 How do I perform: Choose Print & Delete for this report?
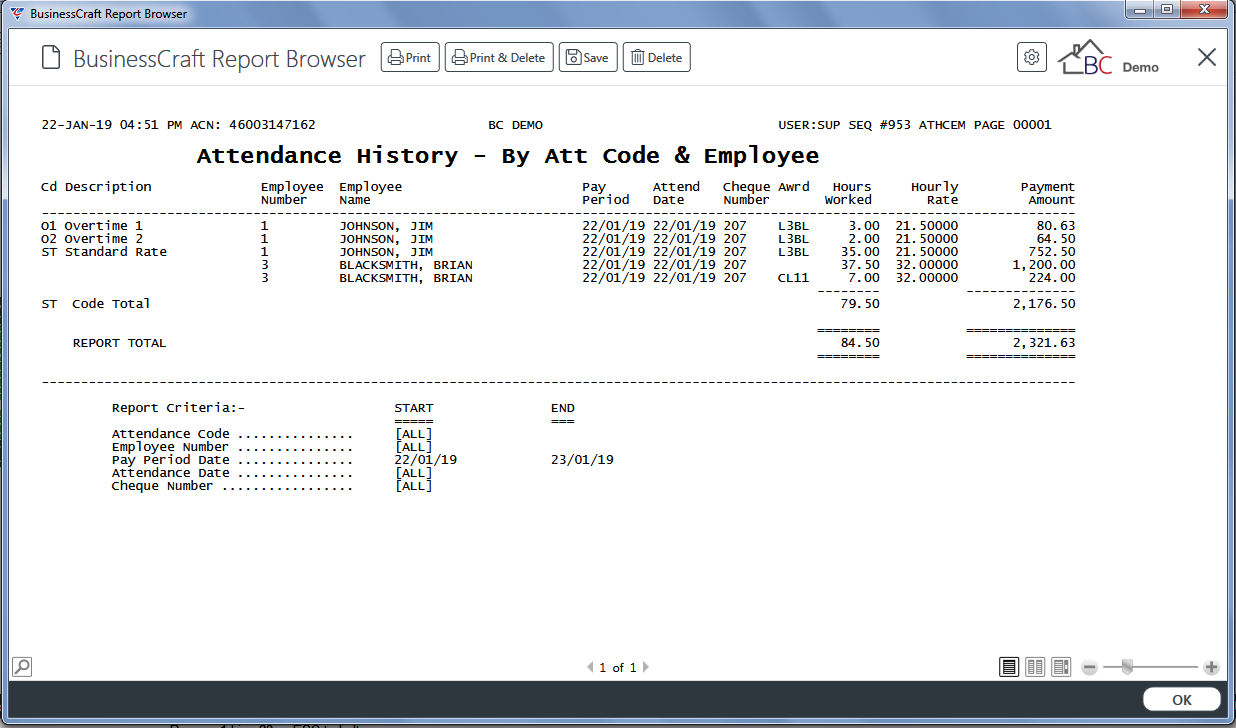[x=499, y=58]
